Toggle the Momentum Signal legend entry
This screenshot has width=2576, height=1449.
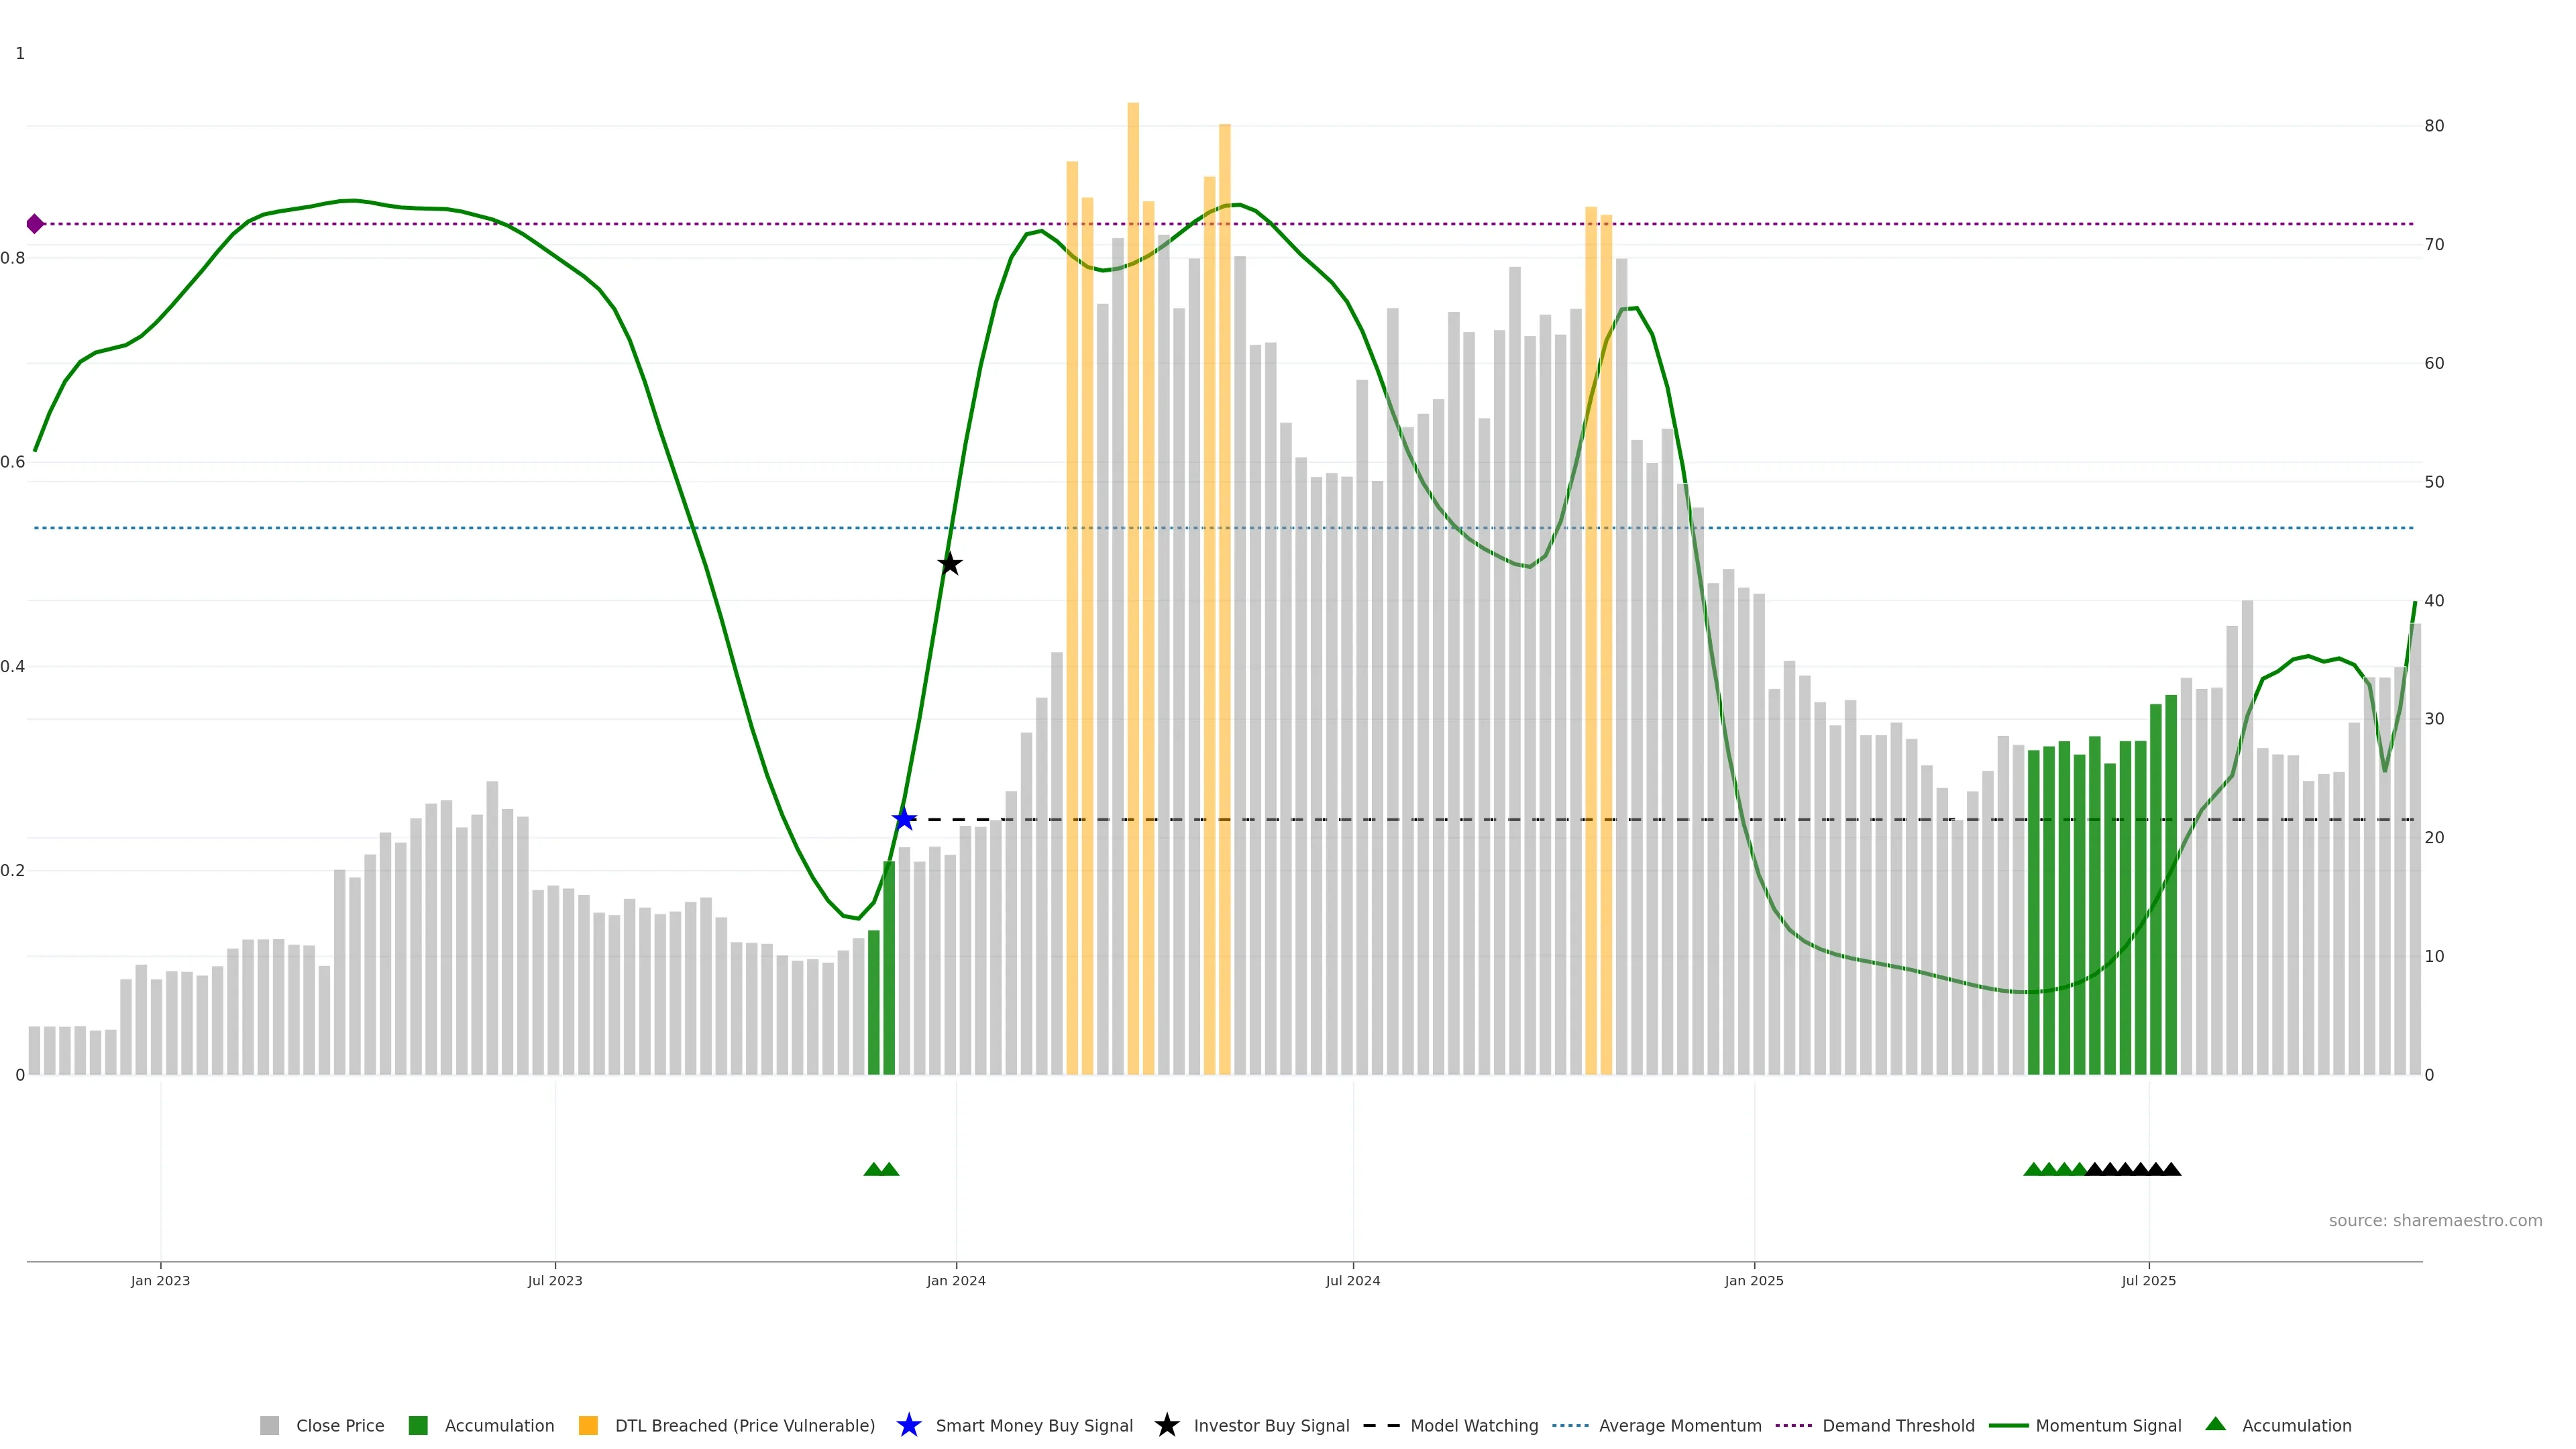tap(2108, 1425)
